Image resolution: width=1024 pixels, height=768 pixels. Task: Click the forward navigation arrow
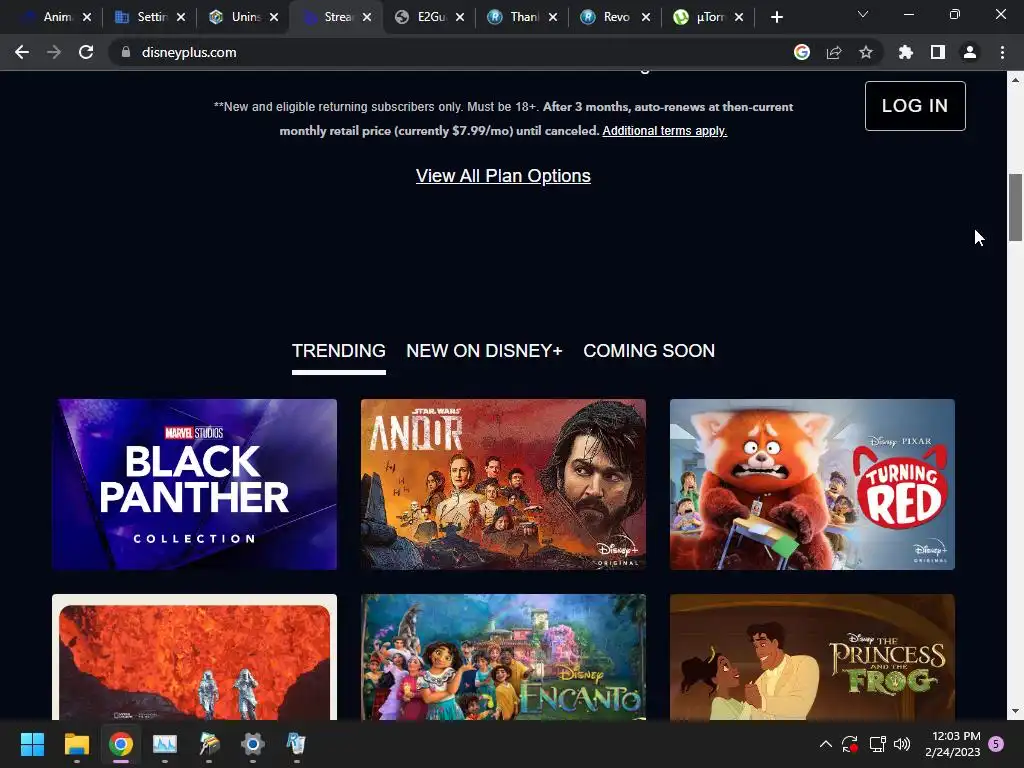54,52
